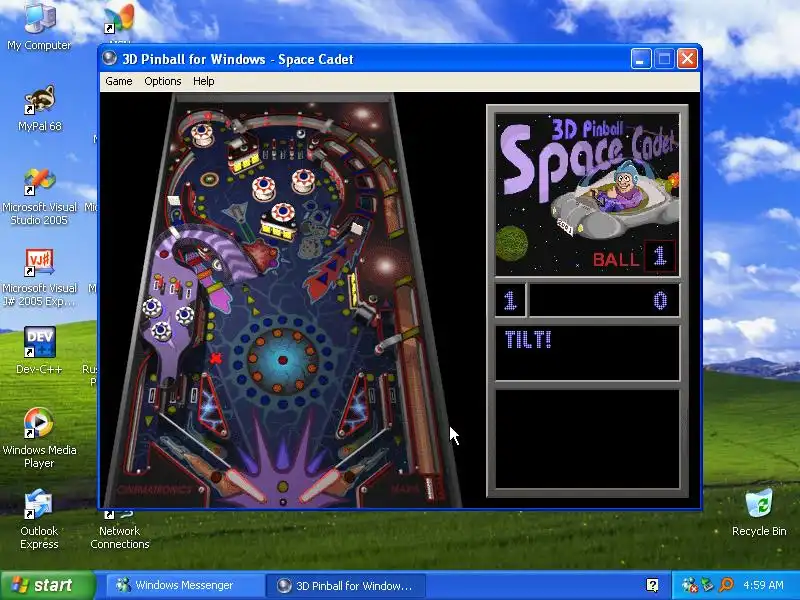
Task: Click the 4:59 AM clock
Action: [x=763, y=585]
